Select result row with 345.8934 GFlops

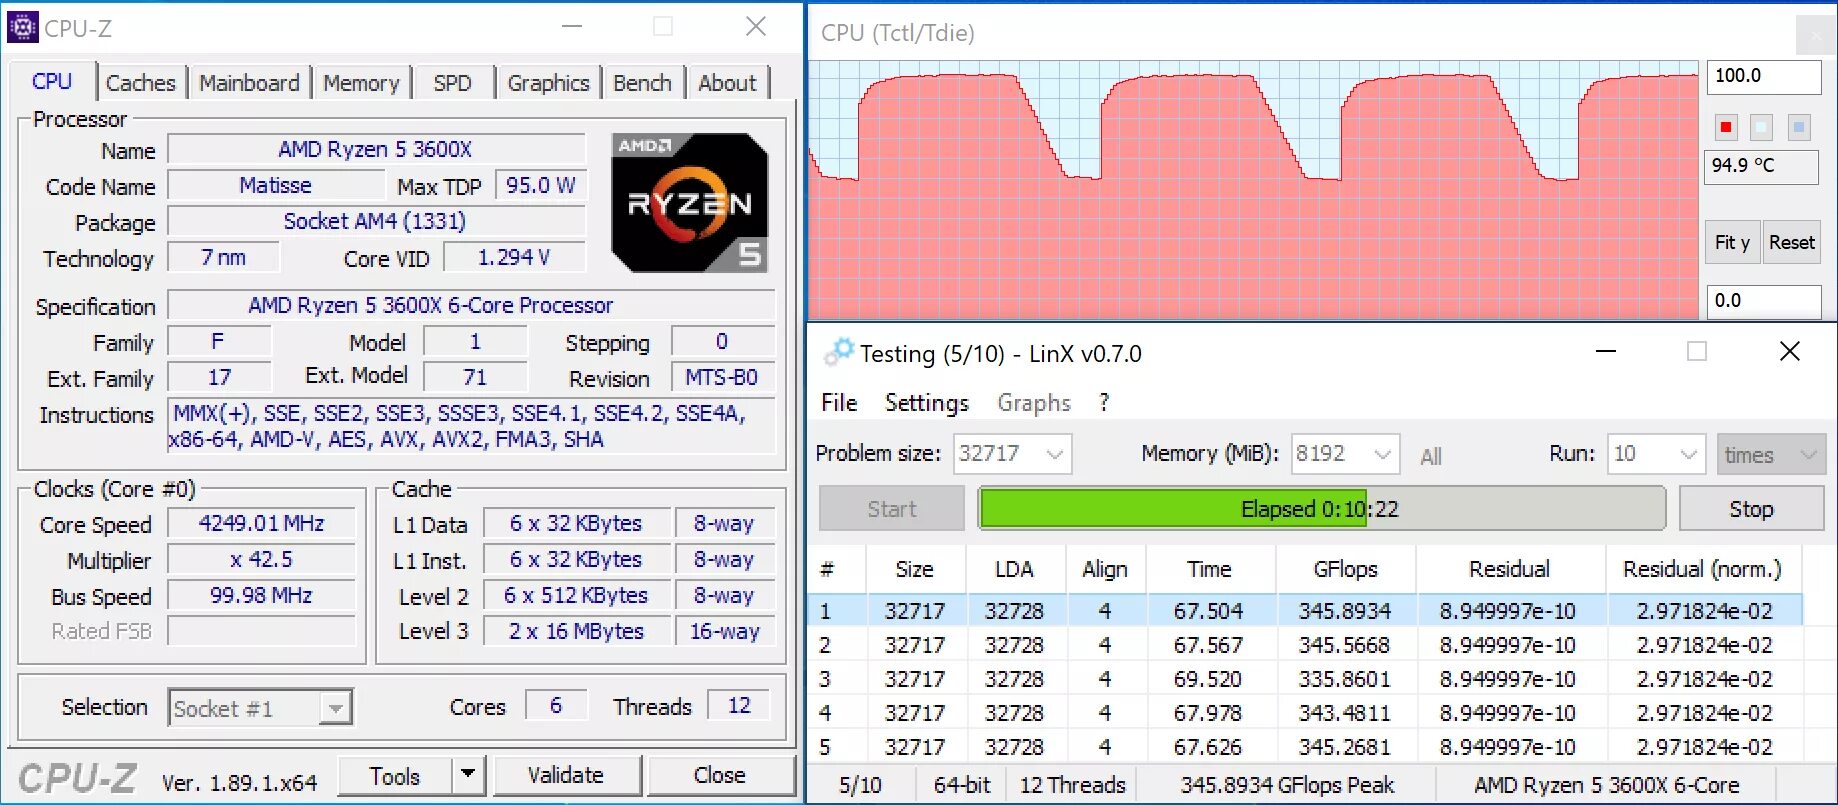1305,610
